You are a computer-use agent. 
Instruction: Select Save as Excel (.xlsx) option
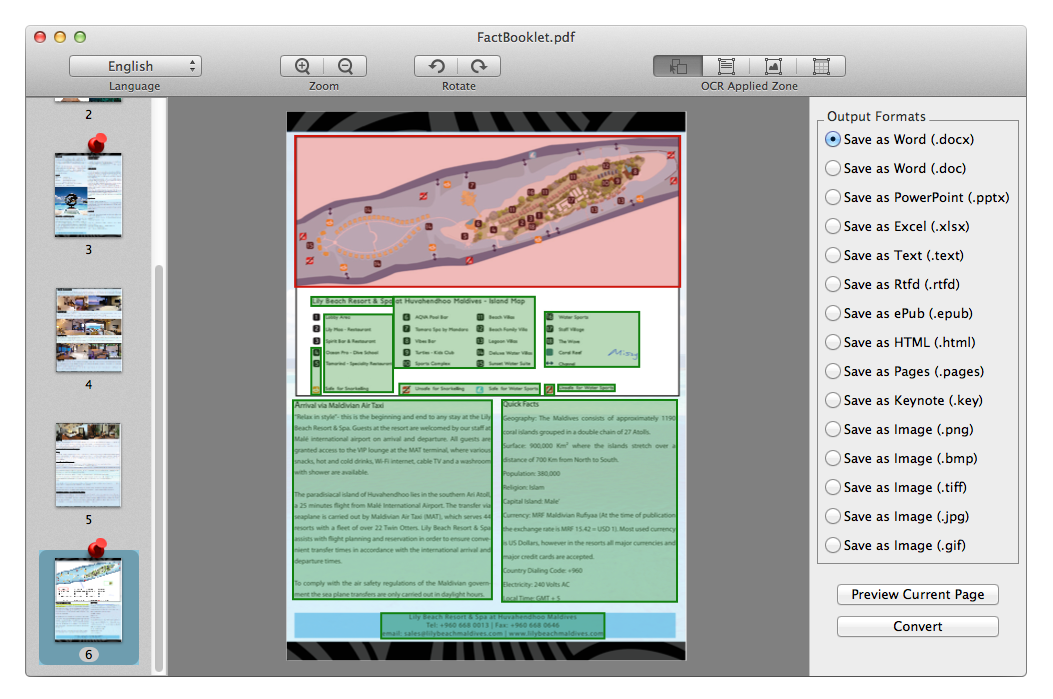pos(897,226)
